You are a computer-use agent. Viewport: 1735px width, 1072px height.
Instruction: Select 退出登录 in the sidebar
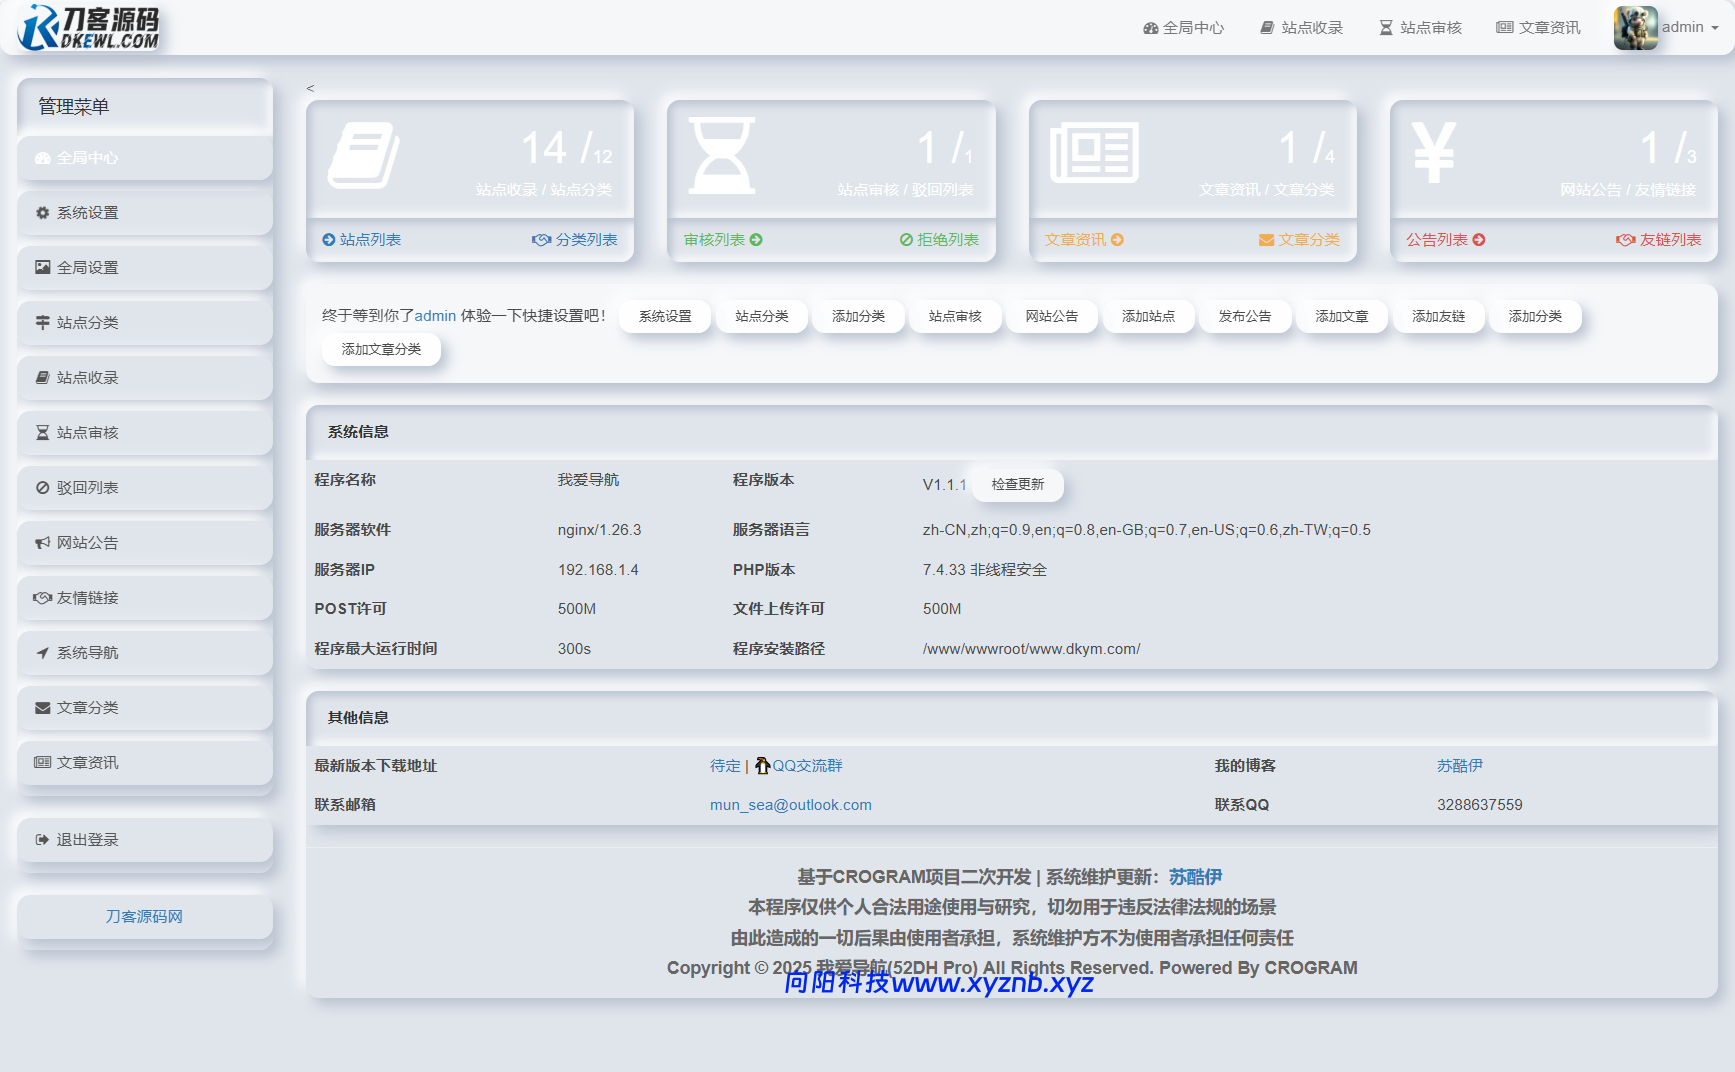click(87, 840)
